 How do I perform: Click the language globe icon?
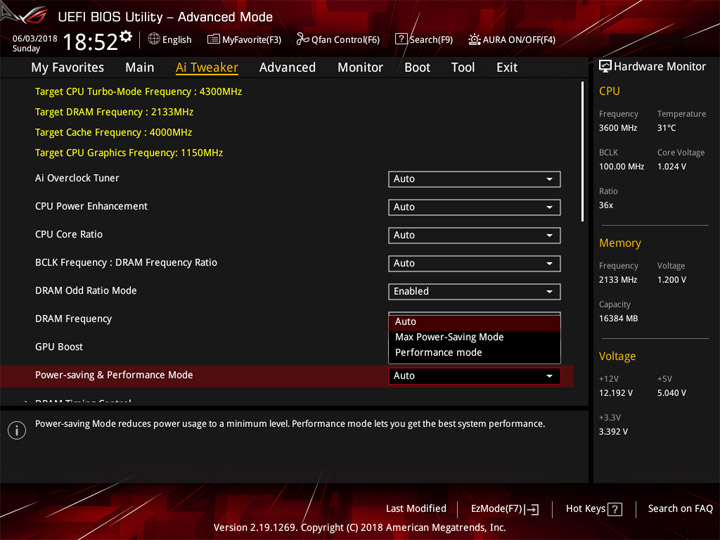pyautogui.click(x=154, y=39)
